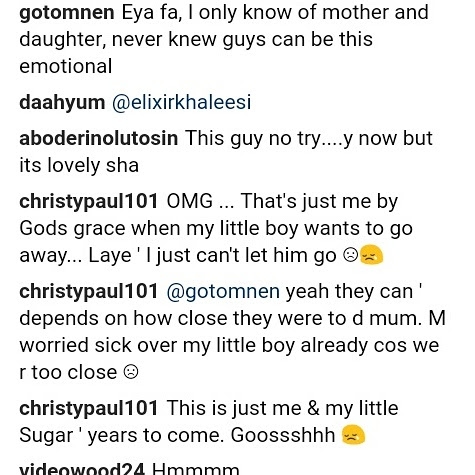Tap the crying emoji after 'let him go'
The image size is (475, 475).
[x=372, y=255]
